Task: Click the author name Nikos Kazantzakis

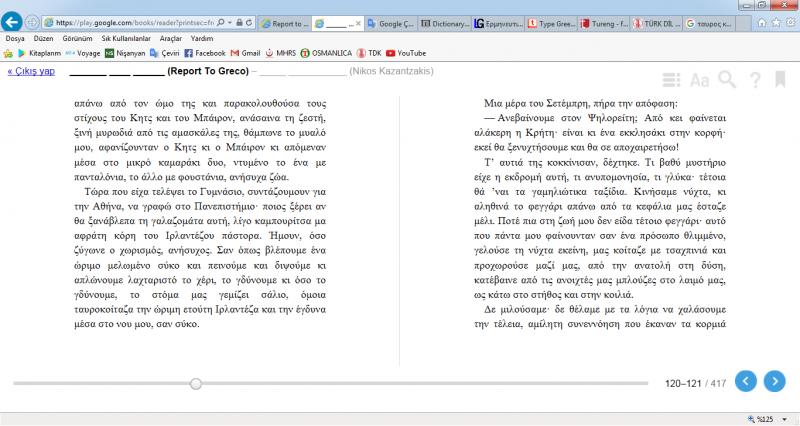Action: [x=391, y=71]
